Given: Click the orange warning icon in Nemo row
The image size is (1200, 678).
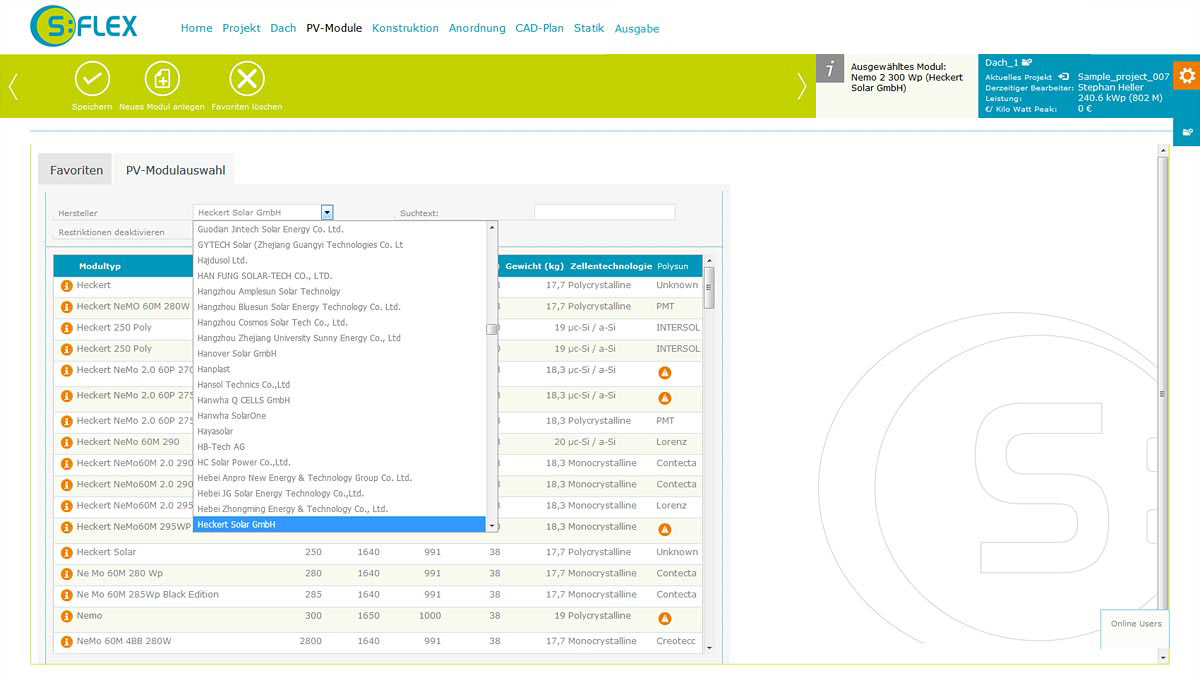Looking at the screenshot, I should click(x=665, y=619).
